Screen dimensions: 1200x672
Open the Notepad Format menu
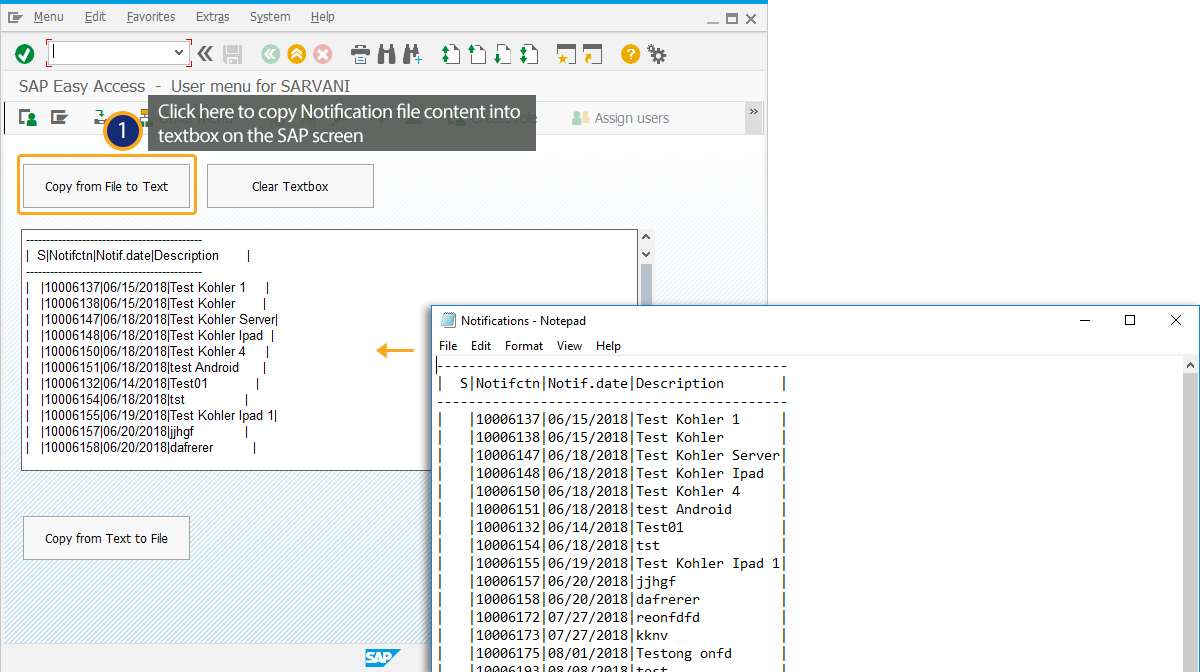524,346
